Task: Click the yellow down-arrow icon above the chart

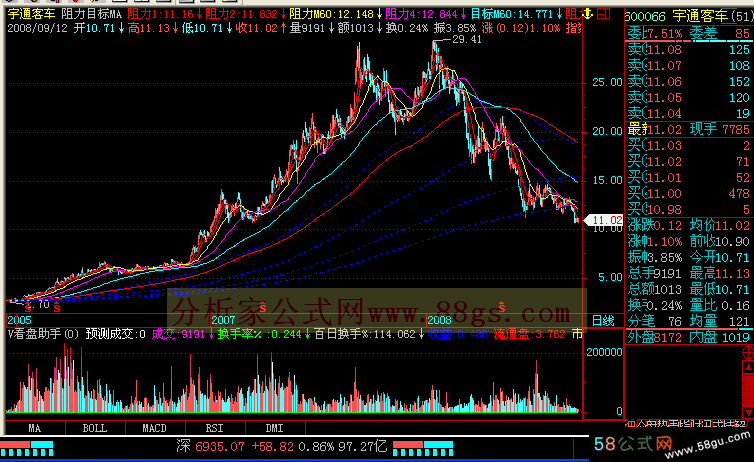Action: pos(587,14)
